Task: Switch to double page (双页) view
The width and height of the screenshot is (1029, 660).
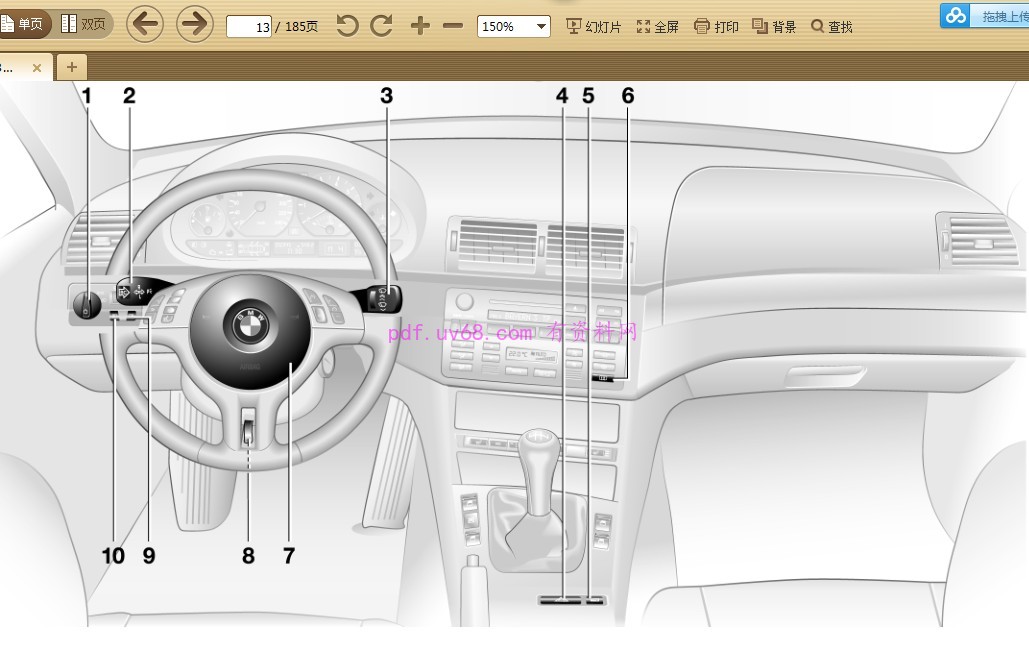Action: pyautogui.click(x=84, y=24)
